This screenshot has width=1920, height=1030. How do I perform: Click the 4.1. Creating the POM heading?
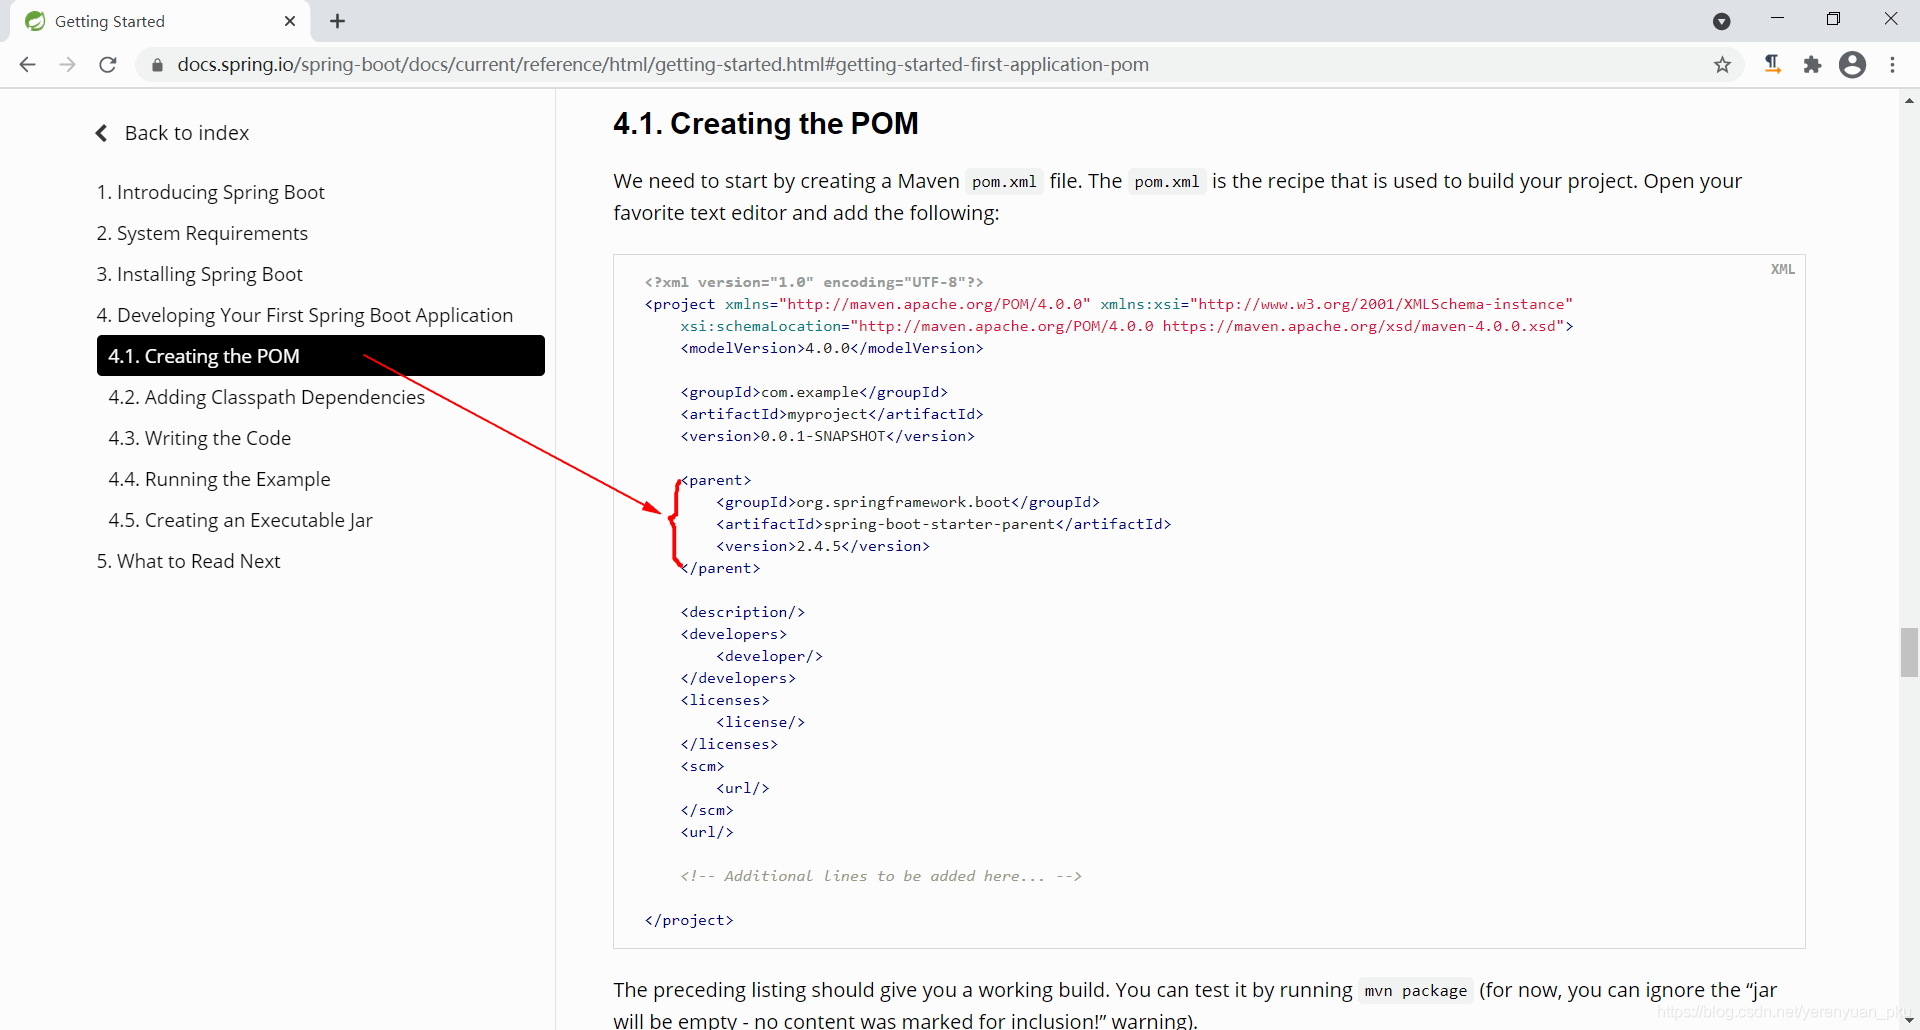[x=765, y=123]
